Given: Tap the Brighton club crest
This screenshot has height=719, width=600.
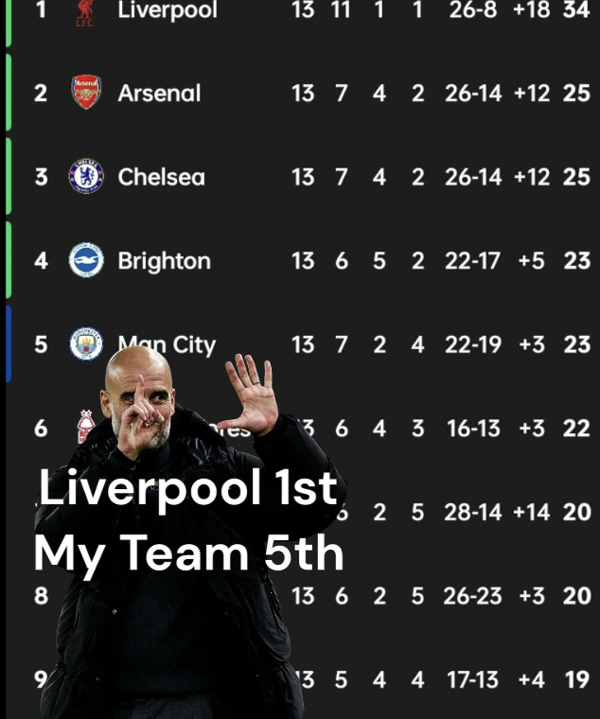Looking at the screenshot, I should (x=86, y=260).
